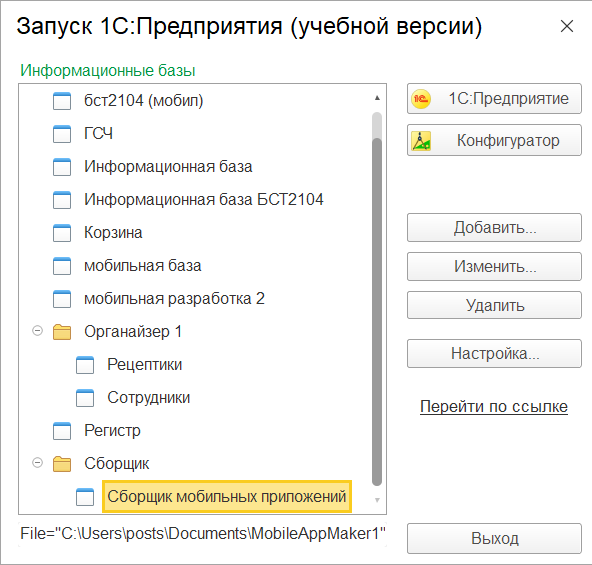Select мобильная база entry

(x=142, y=266)
